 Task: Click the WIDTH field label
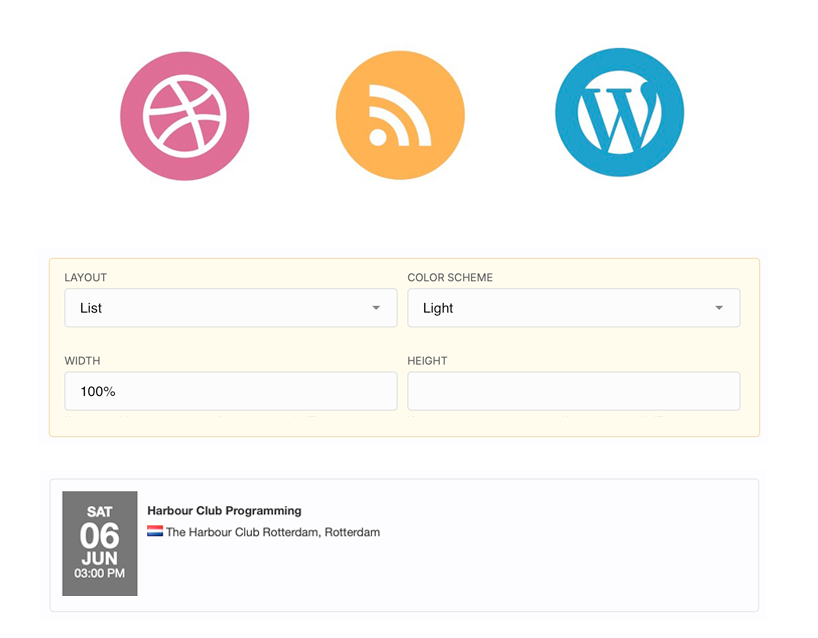[x=82, y=361]
